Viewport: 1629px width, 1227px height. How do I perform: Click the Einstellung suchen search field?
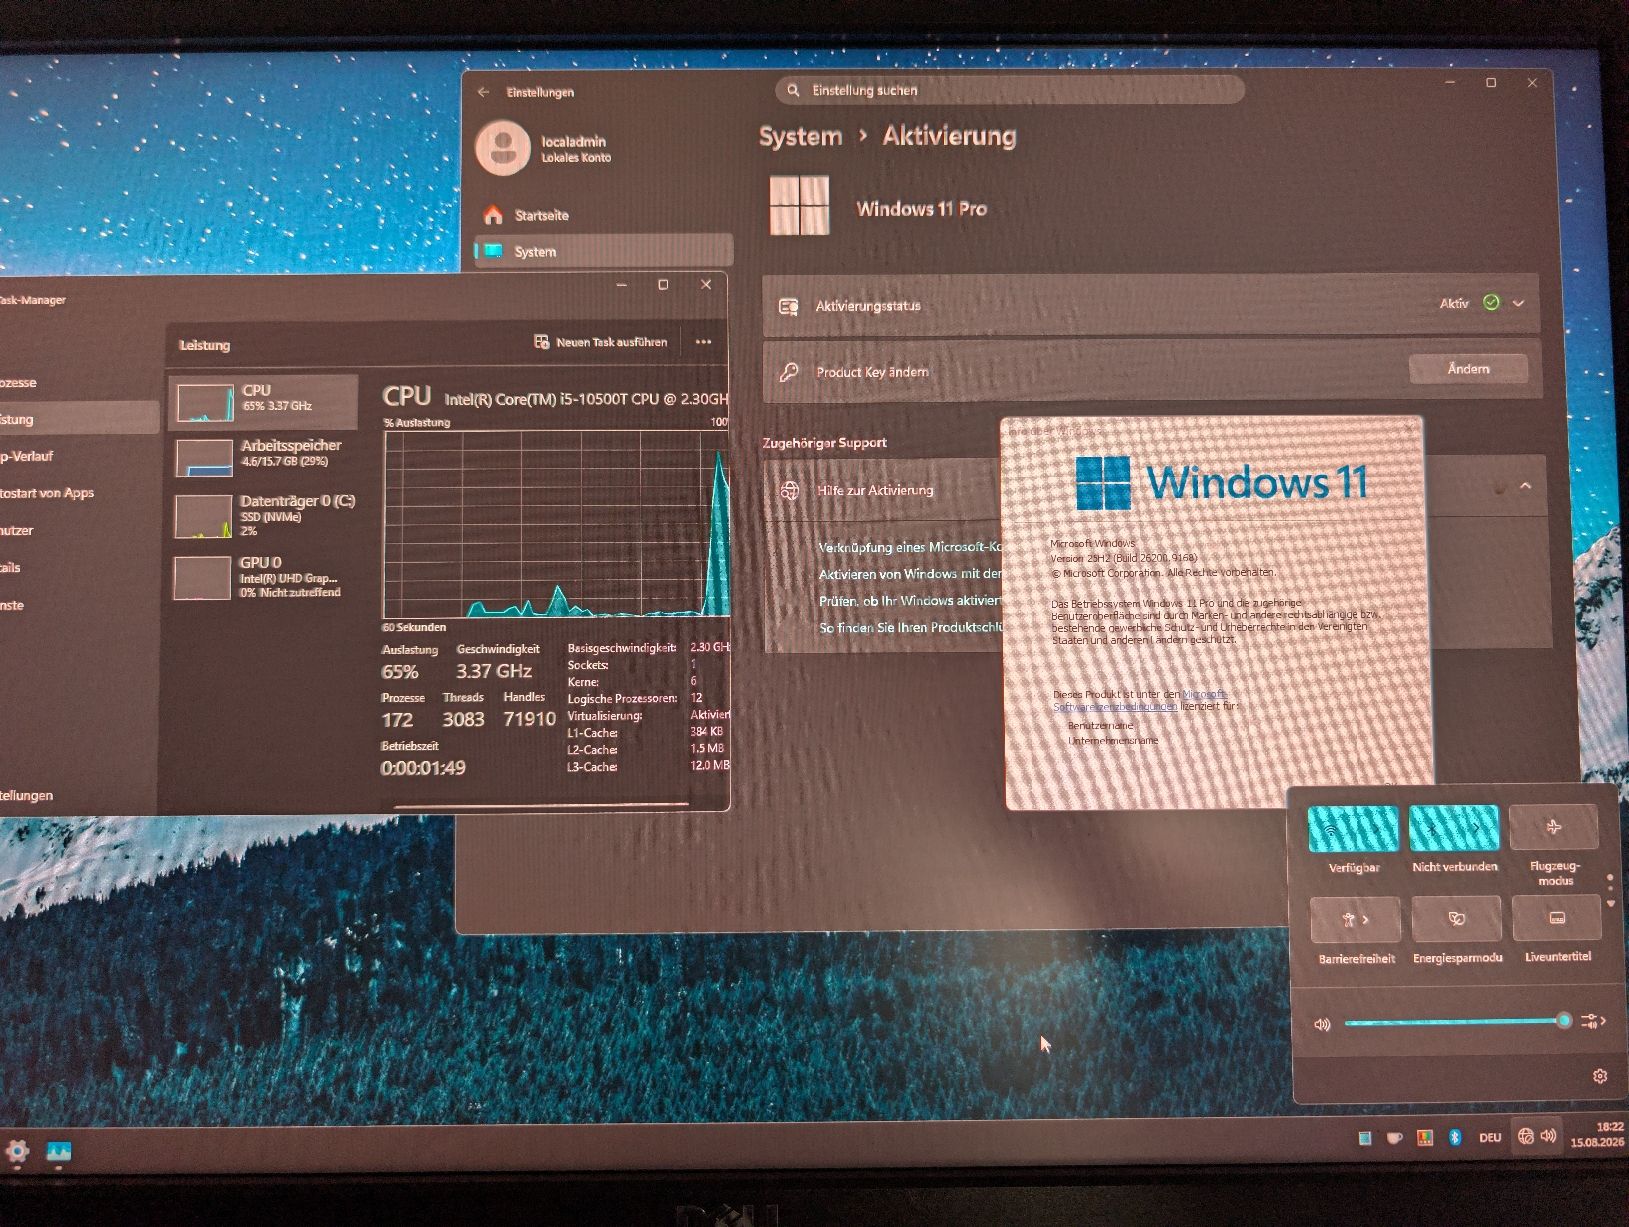1010,90
